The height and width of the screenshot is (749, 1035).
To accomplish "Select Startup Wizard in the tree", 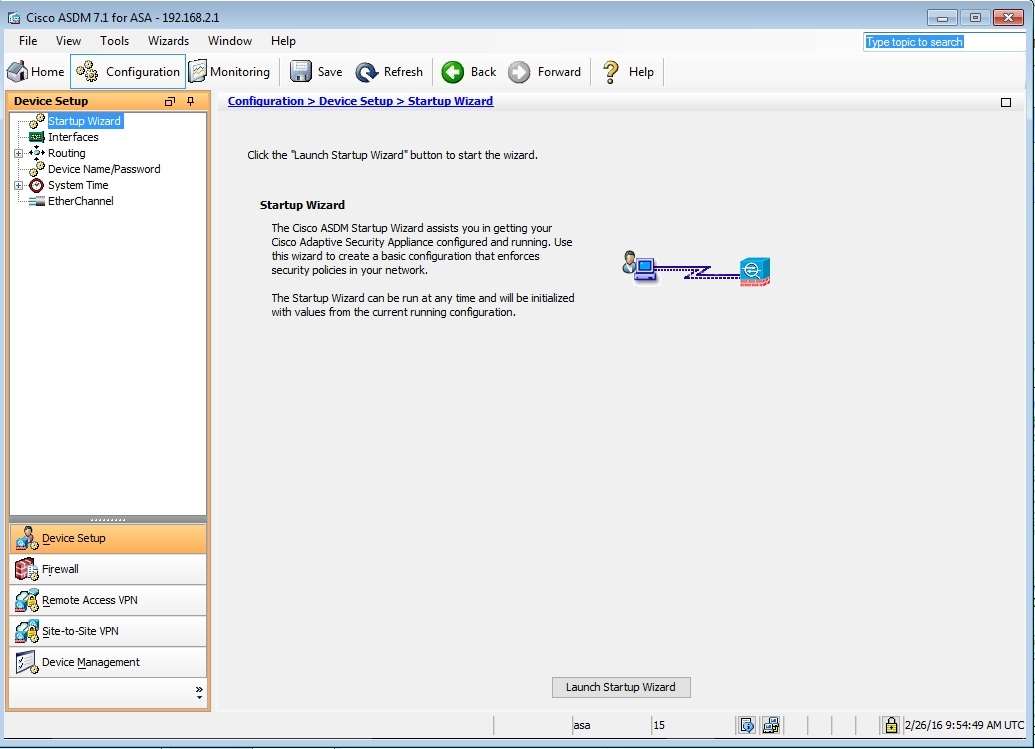I will click(84, 121).
